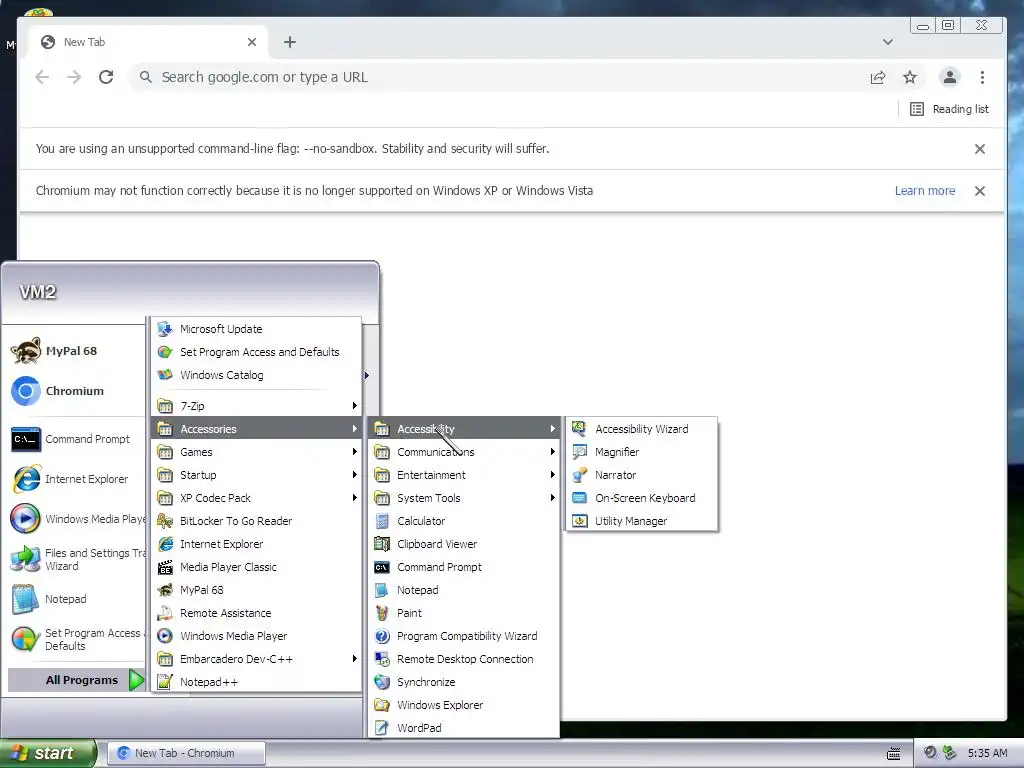Expand the Communications submenu
Viewport: 1024px width, 768px height.
(x=464, y=452)
